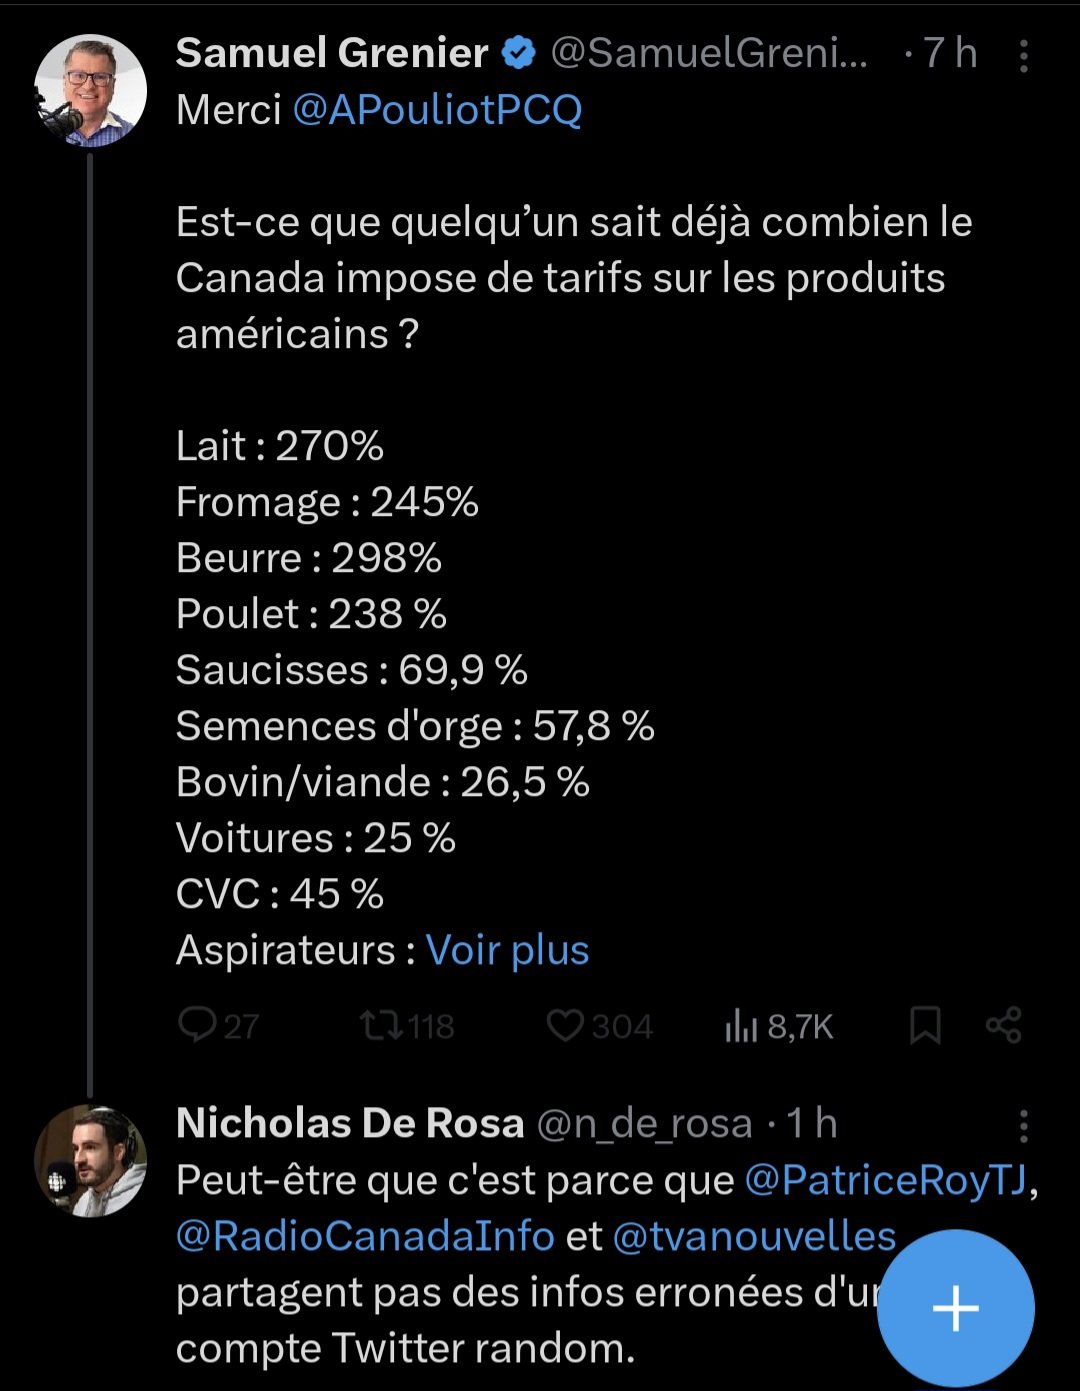Open the @n_de_rosa handle

click(x=645, y=1124)
